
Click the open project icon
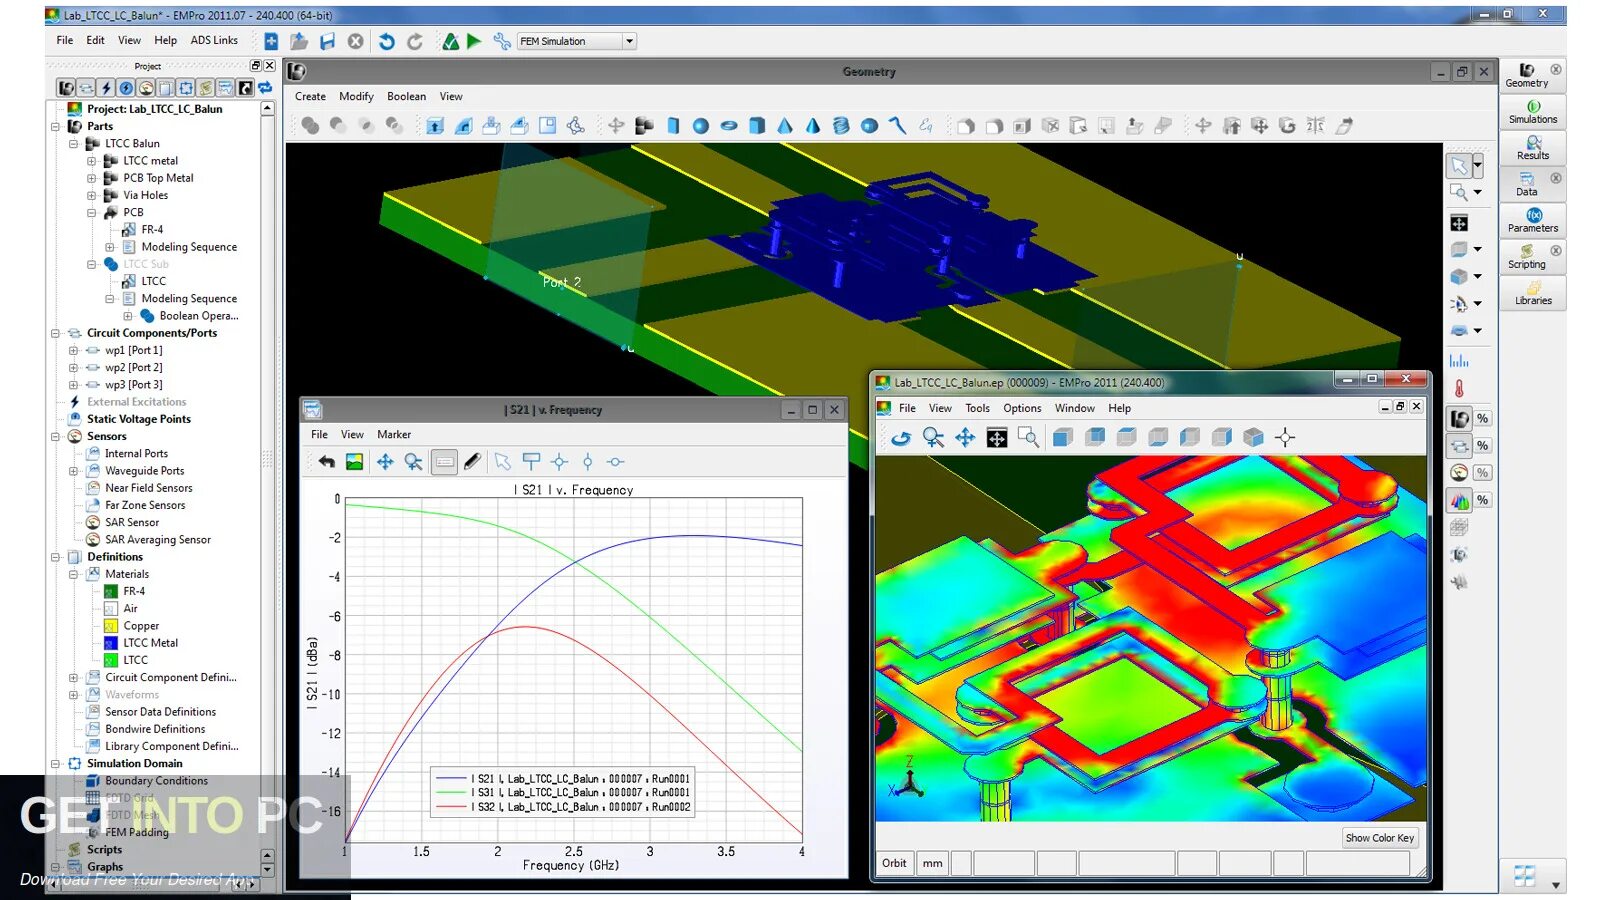click(x=299, y=41)
